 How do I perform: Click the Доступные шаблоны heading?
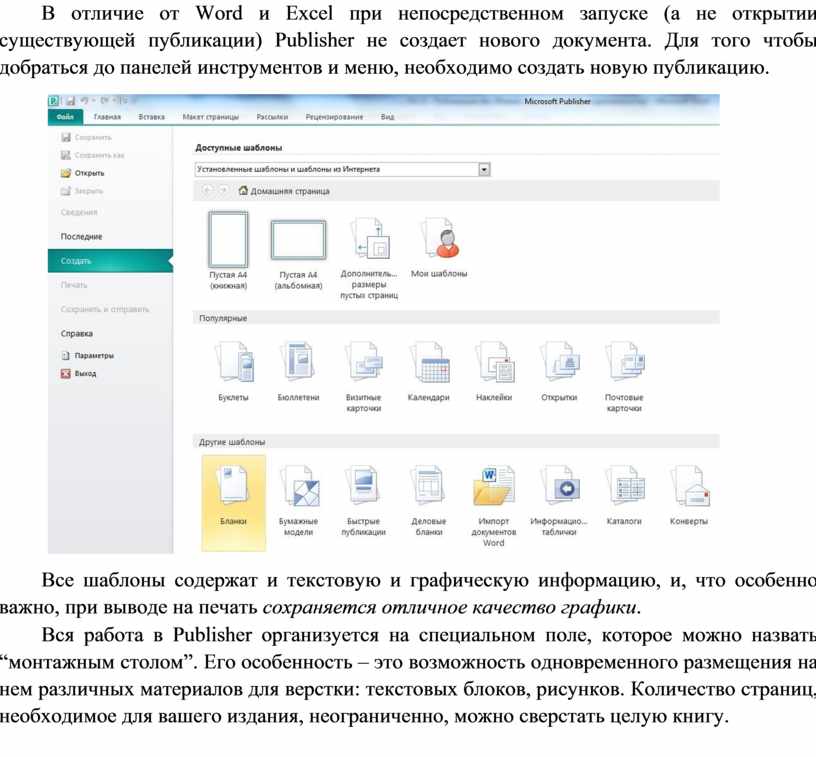[239, 148]
